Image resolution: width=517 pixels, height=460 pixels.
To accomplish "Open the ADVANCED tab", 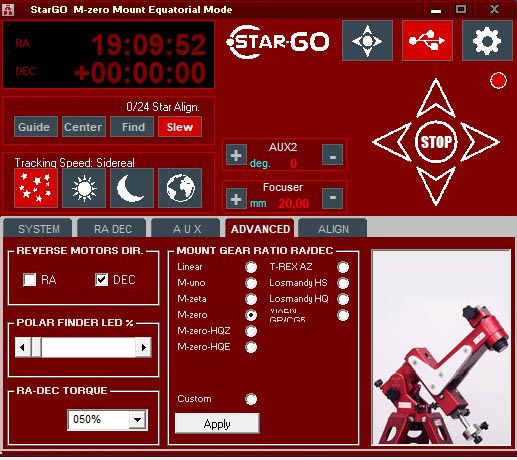I will point(260,229).
